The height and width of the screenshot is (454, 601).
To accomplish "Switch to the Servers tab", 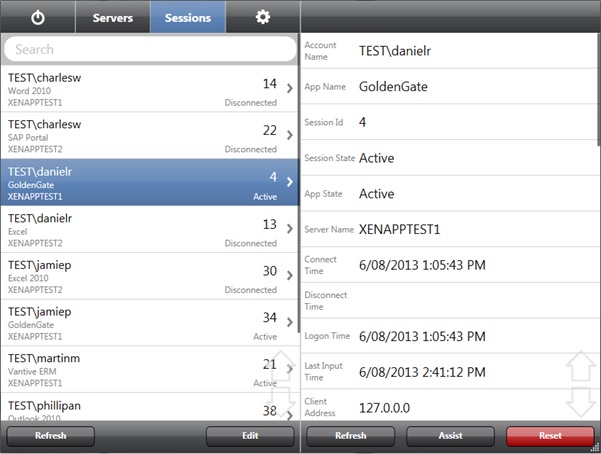I will 113,17.
